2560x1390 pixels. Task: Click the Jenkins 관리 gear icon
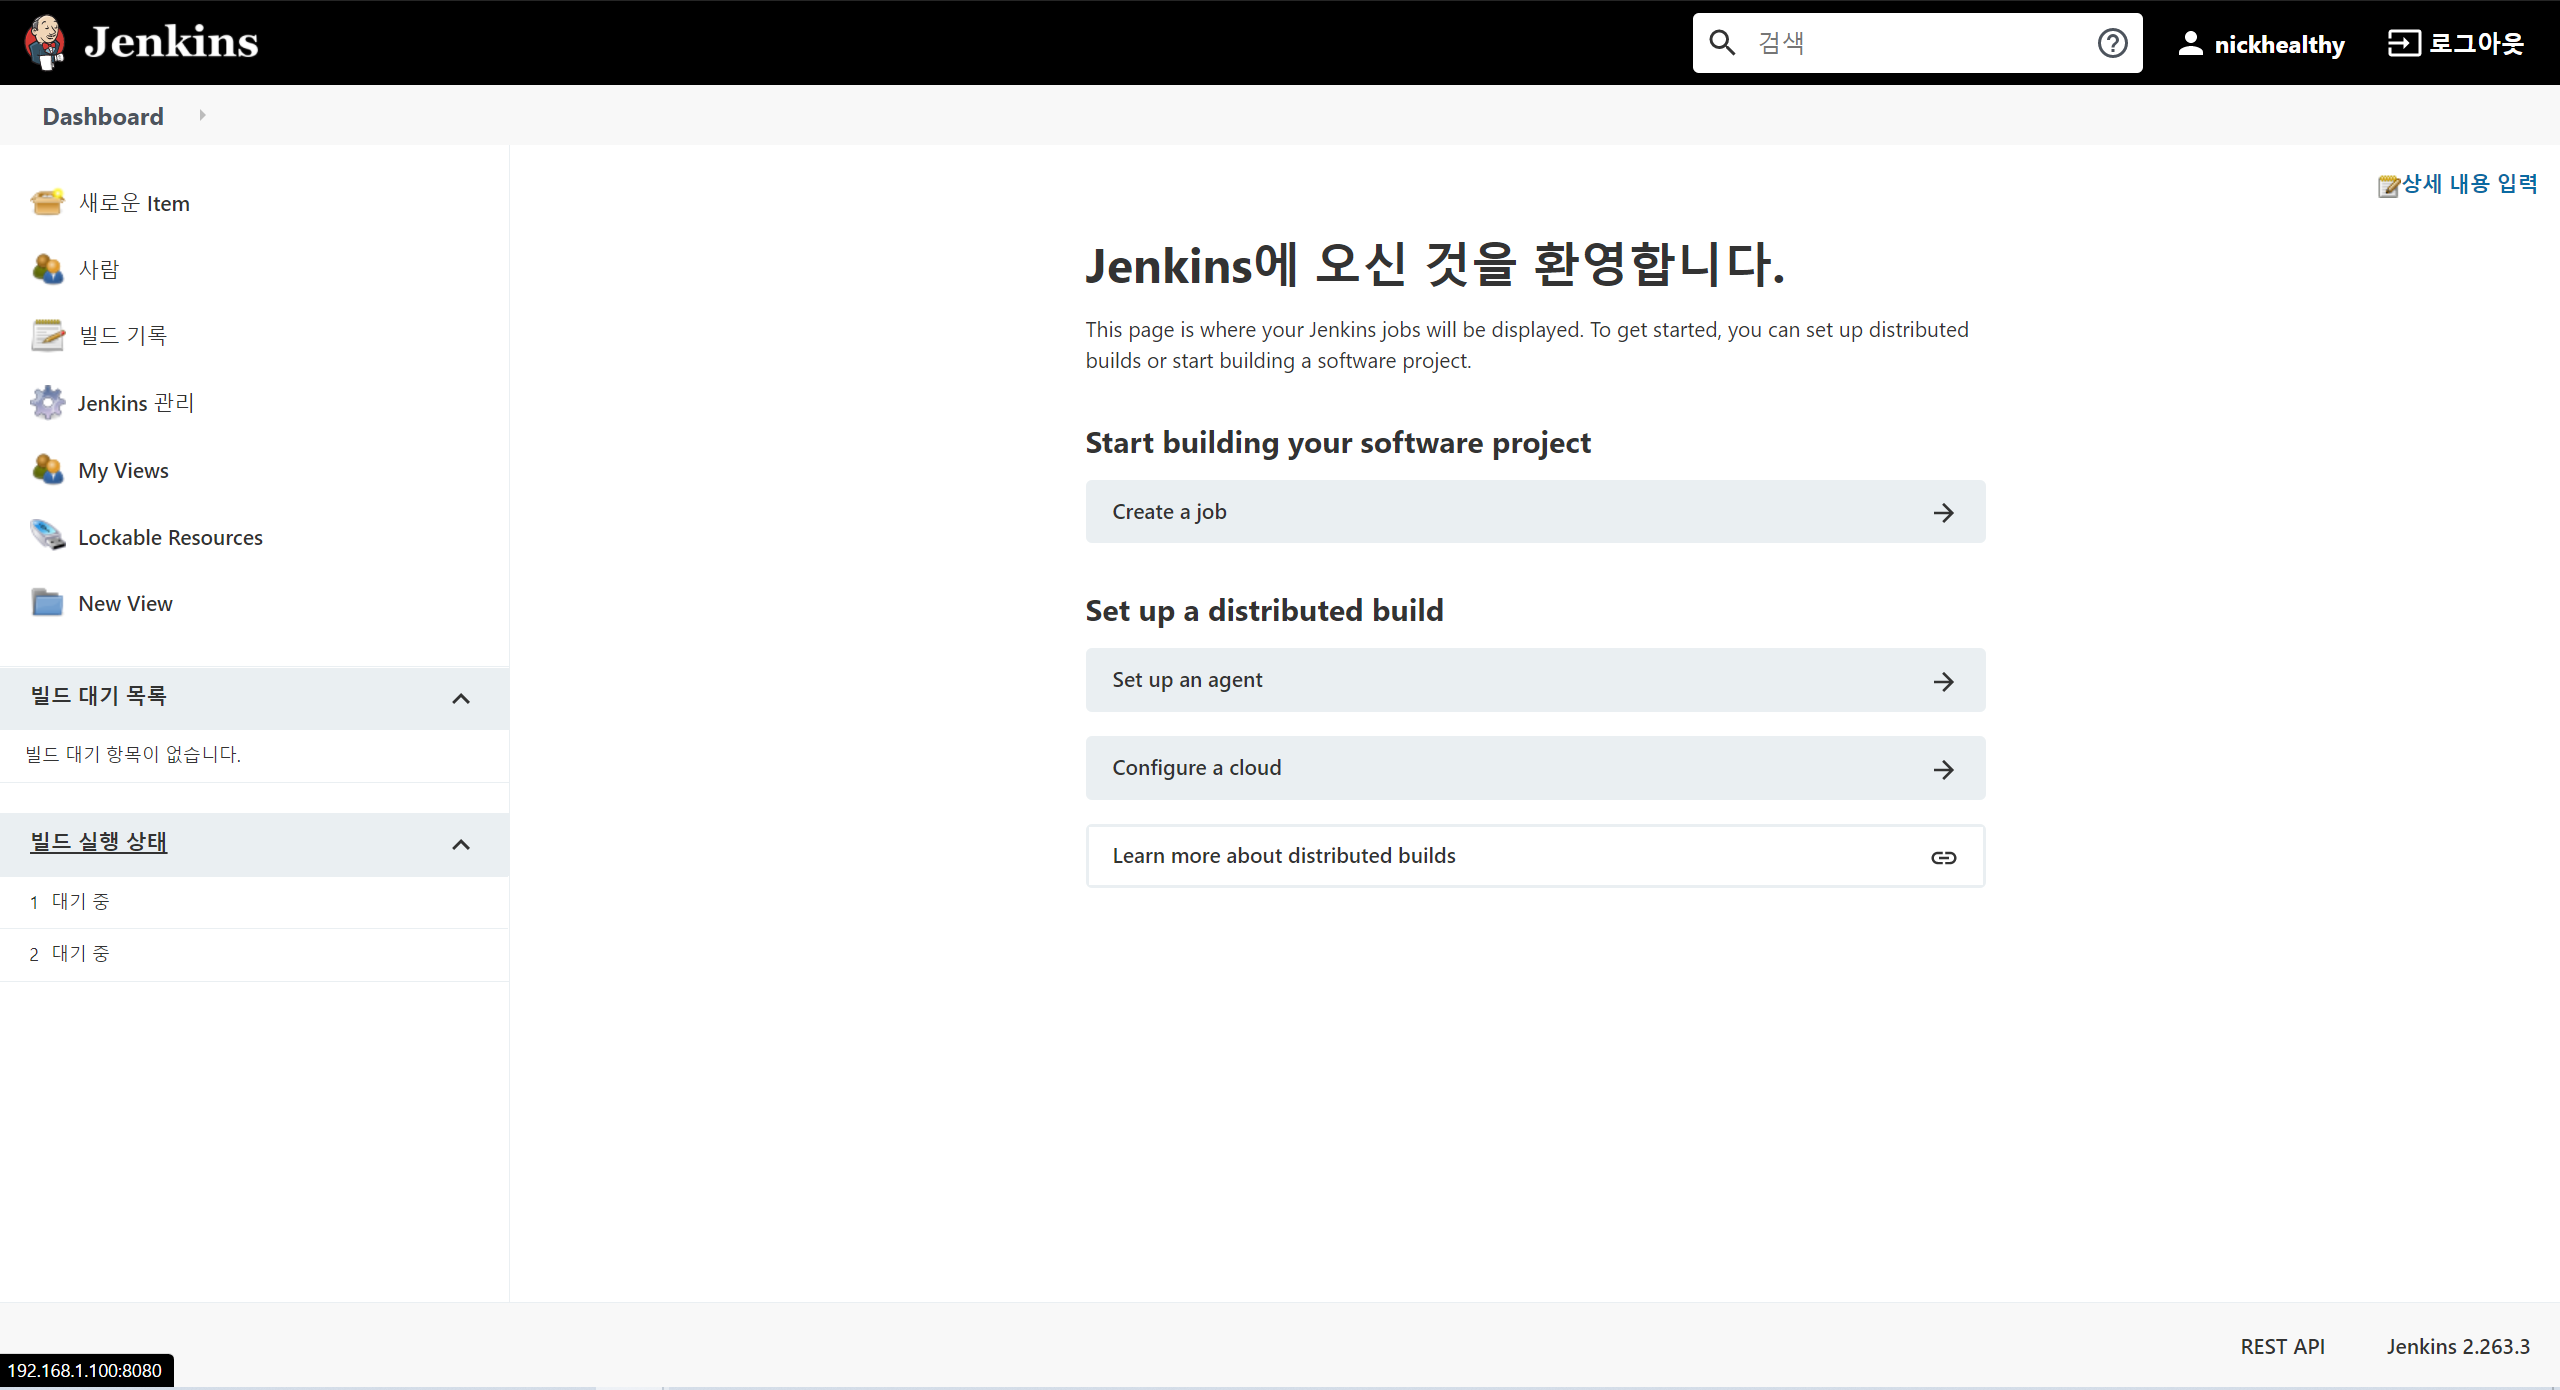point(47,402)
